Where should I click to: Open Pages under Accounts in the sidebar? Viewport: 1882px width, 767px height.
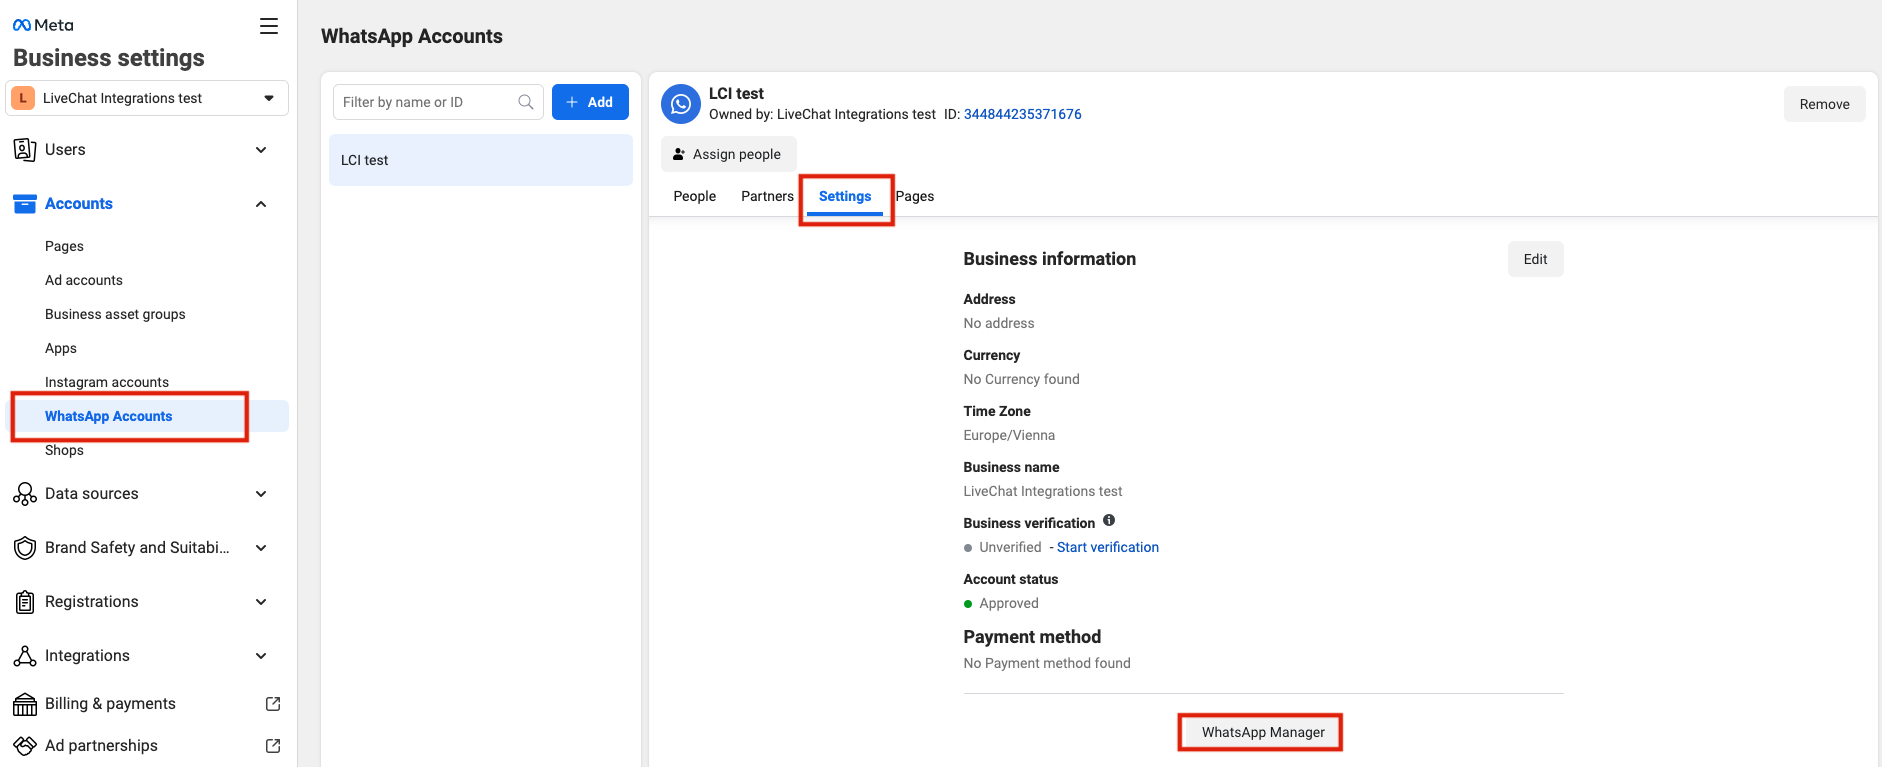[x=64, y=246]
